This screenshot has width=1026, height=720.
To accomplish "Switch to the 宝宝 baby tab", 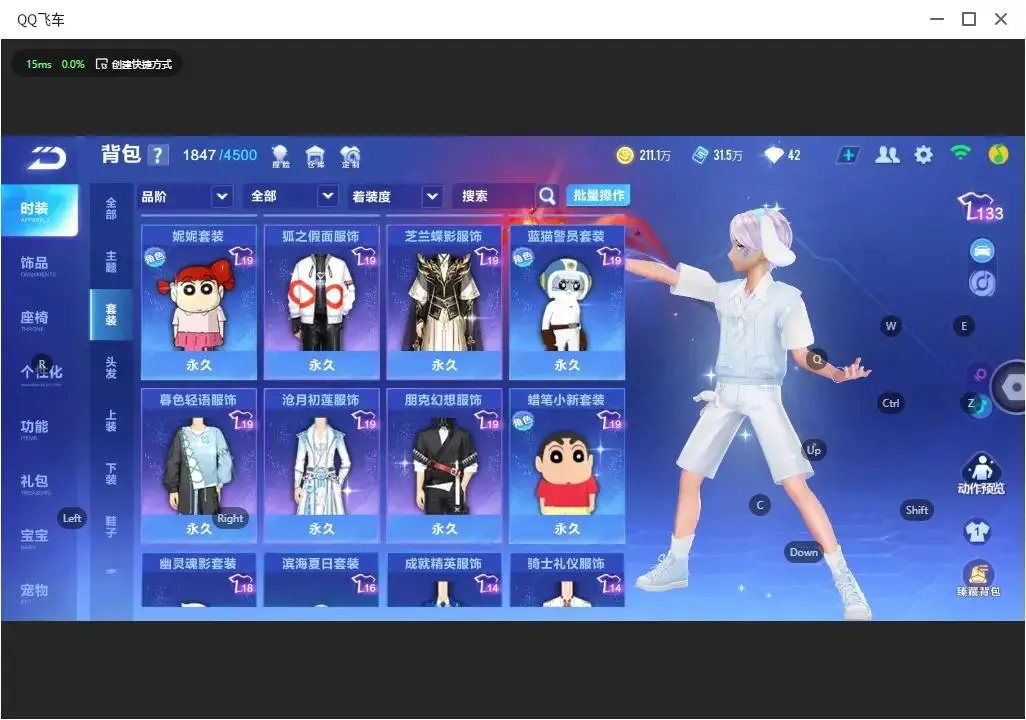I will pyautogui.click(x=34, y=537).
